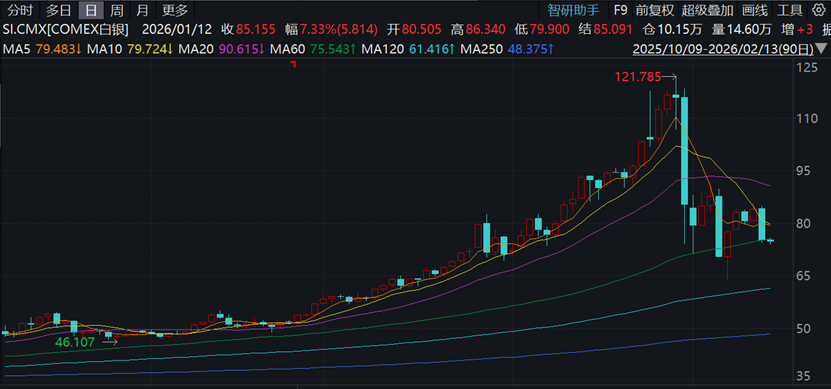Screen dimensions: 831x389
Task: Expand the date range dropdown arrow
Action: [x=822, y=49]
